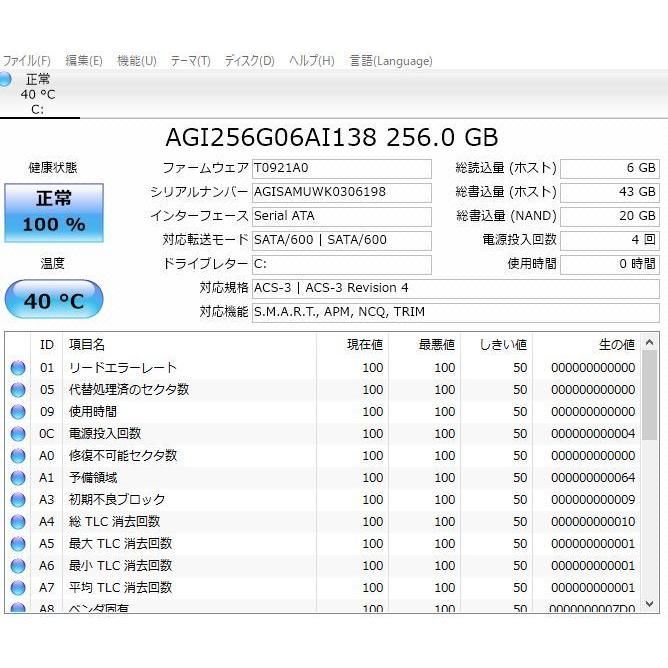Click the status icon for リードエラーレート row
The image size is (668, 668).
(18, 368)
